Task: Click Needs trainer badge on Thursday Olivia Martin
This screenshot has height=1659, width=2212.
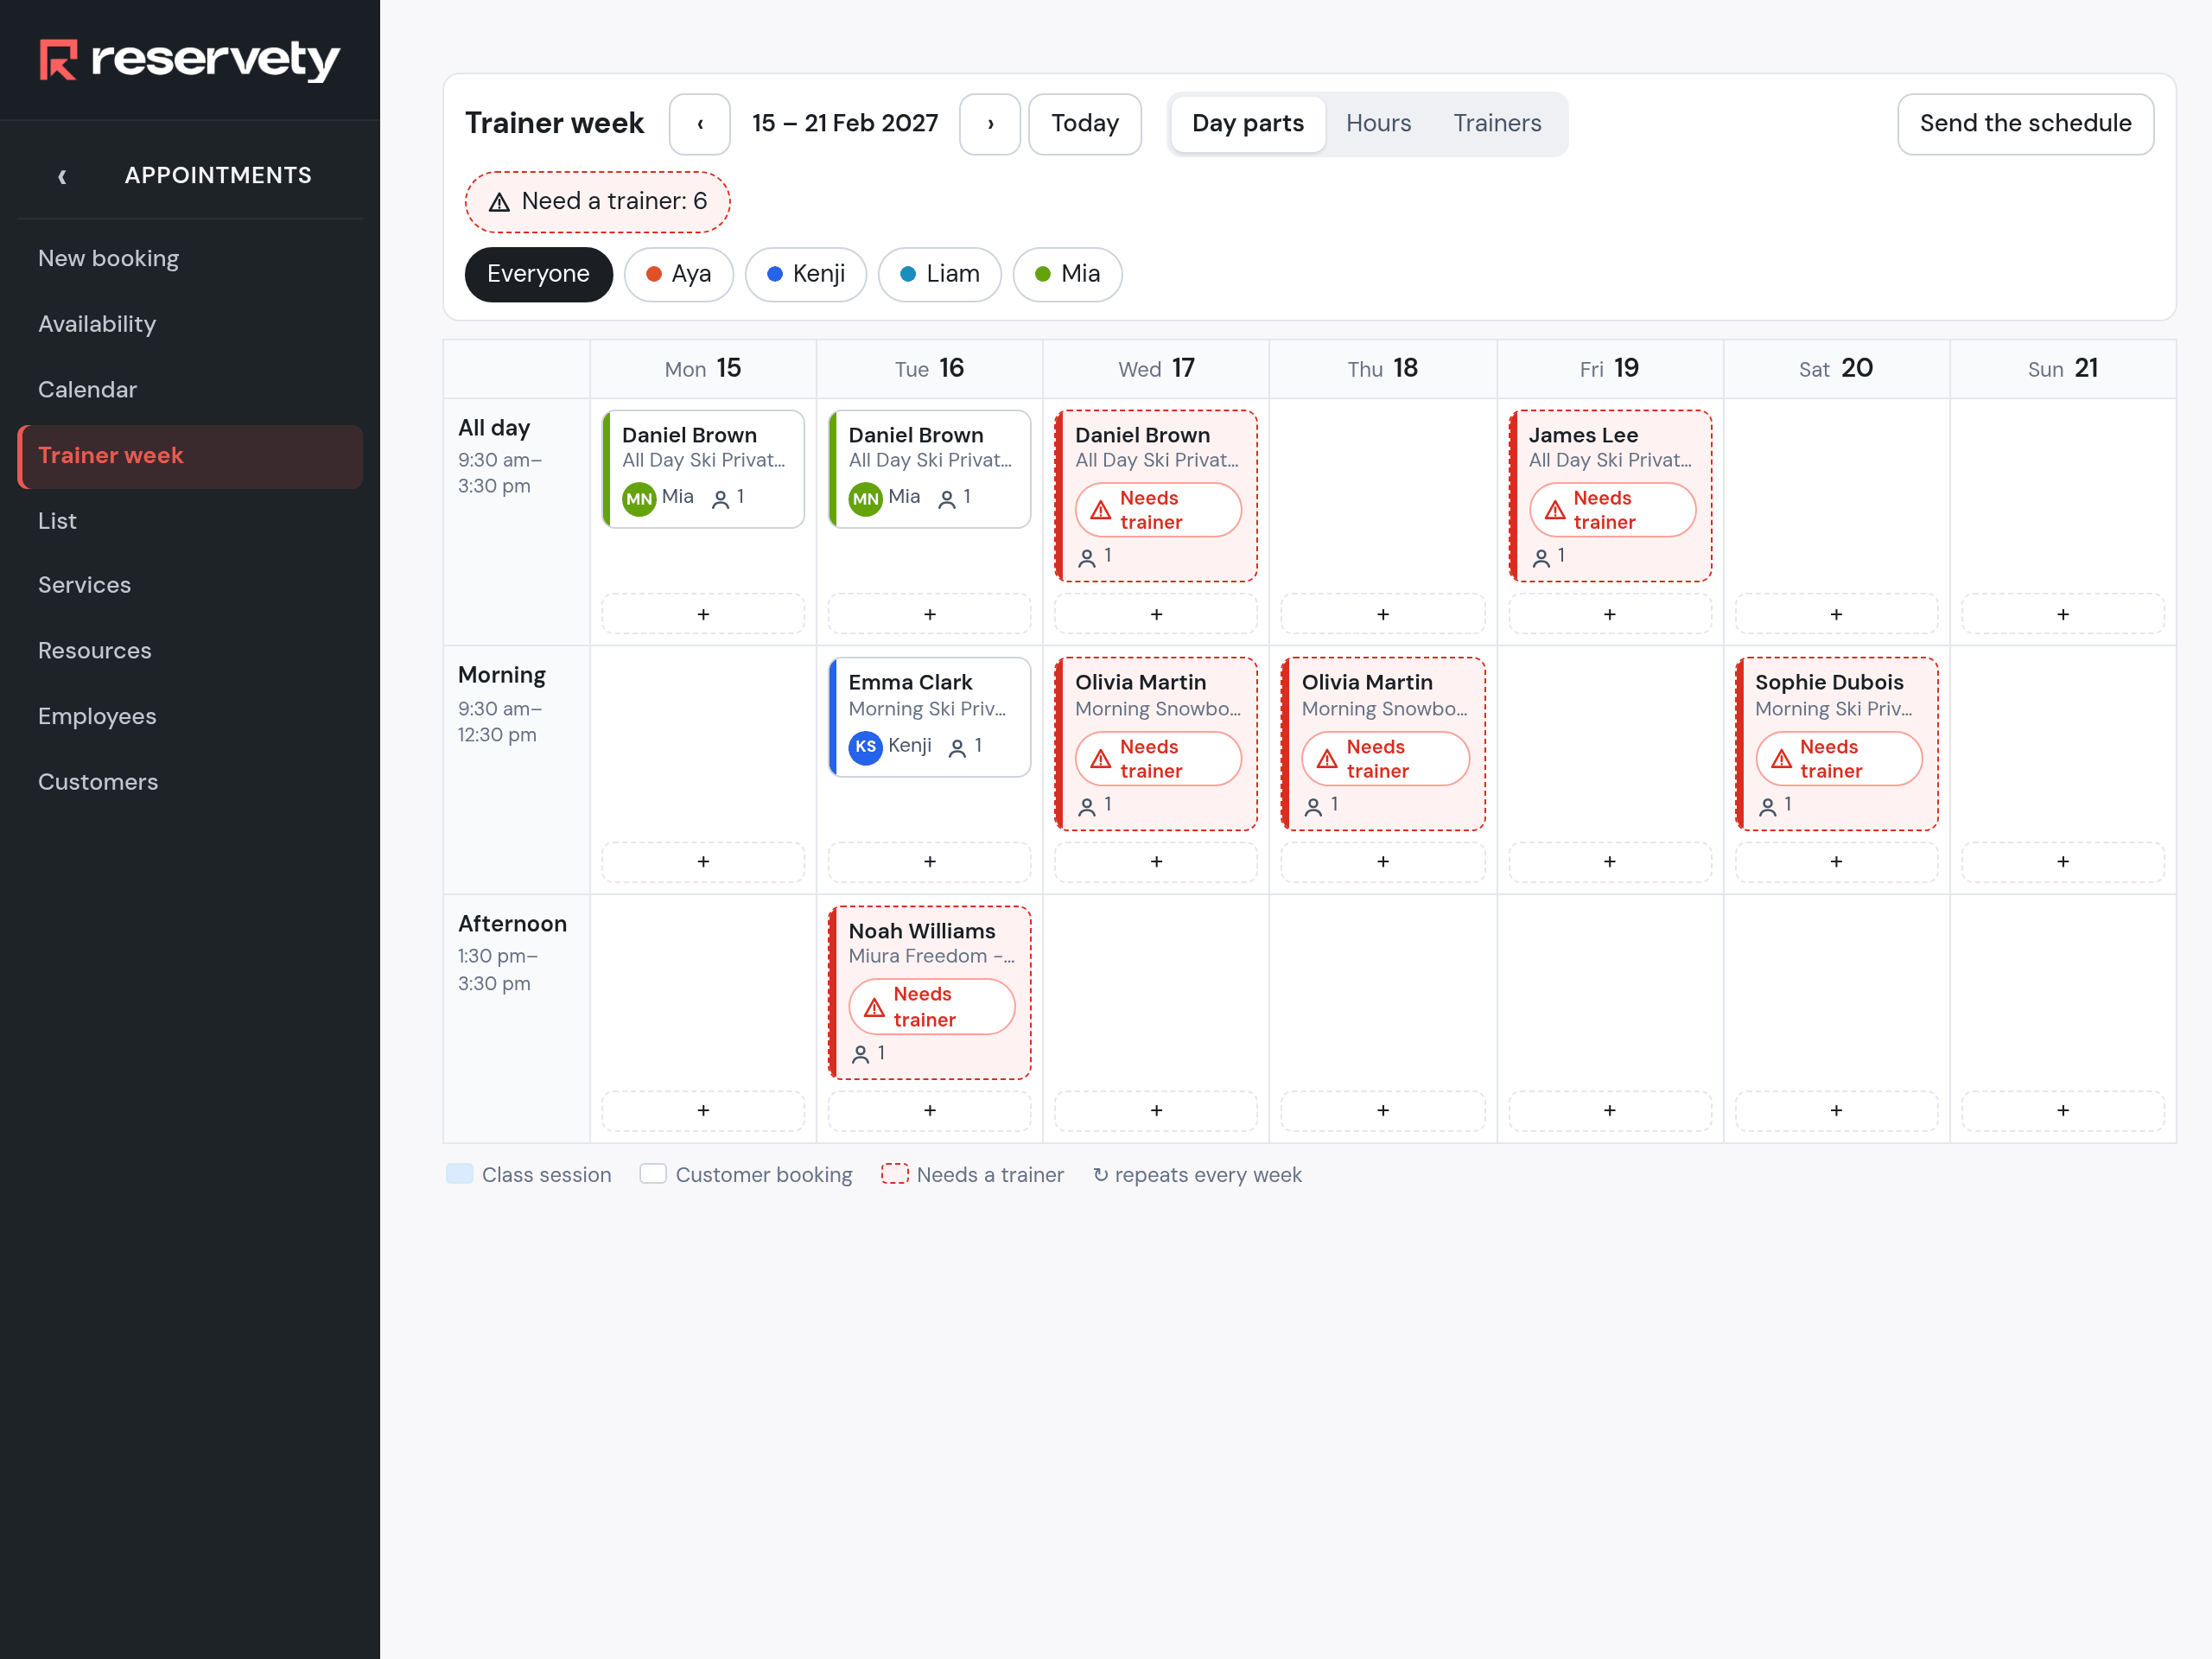Action: [x=1385, y=759]
